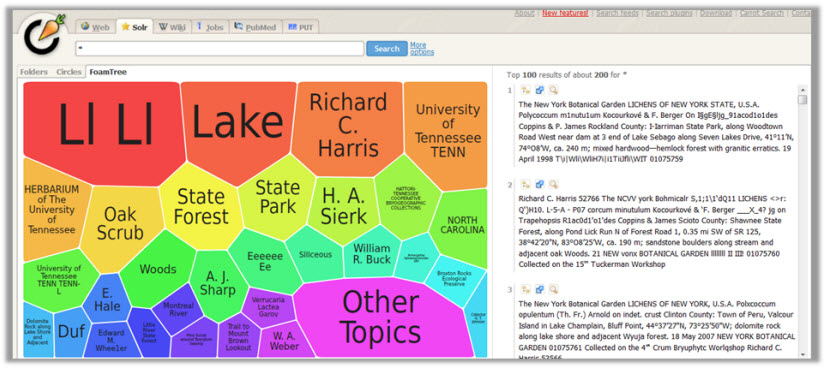Image resolution: width=824 pixels, height=368 pixels.
Task: Preview result 2 with magnifier icon
Action: [x=553, y=185]
